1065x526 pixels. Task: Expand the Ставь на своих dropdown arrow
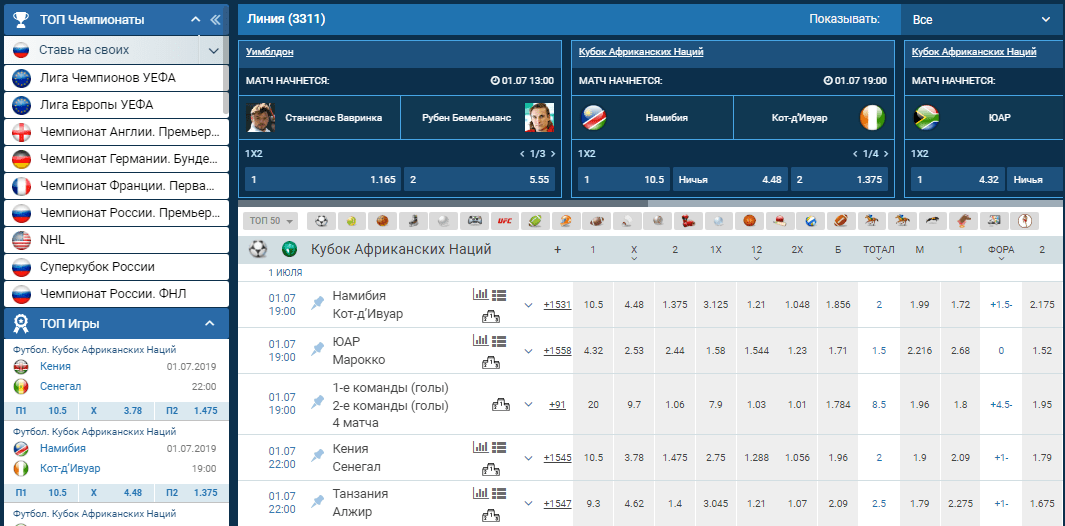point(213,50)
